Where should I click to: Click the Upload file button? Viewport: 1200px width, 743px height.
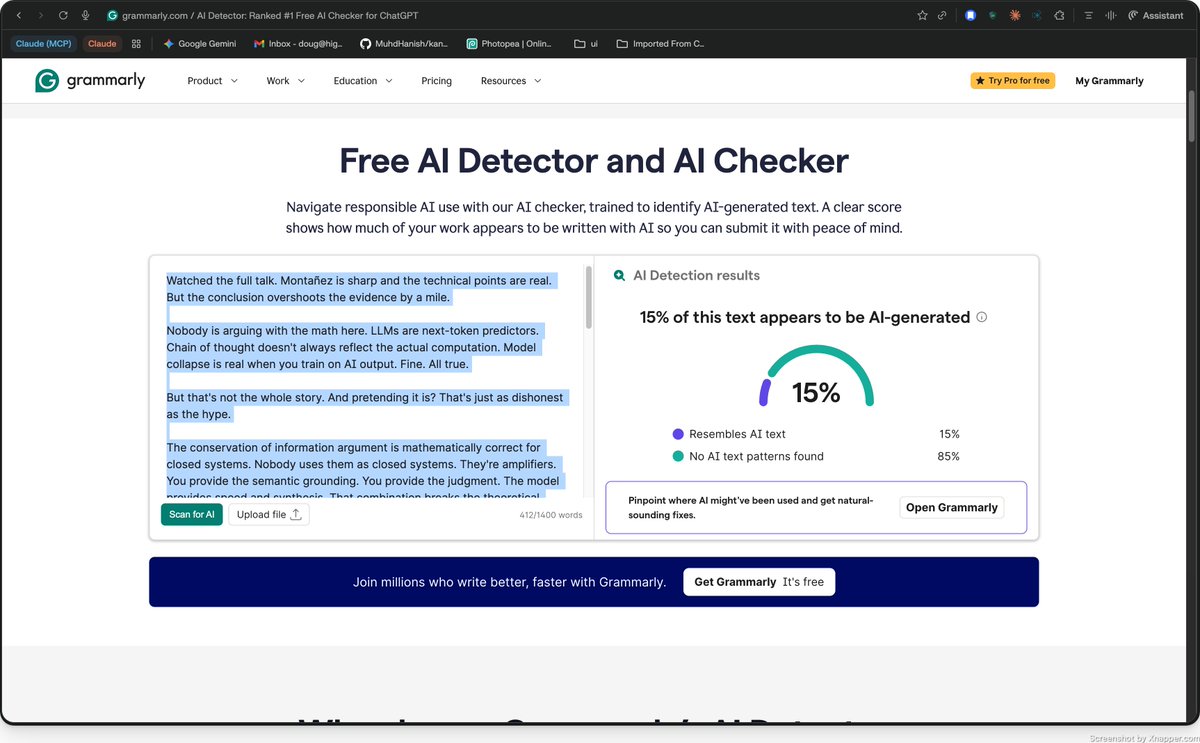269,514
